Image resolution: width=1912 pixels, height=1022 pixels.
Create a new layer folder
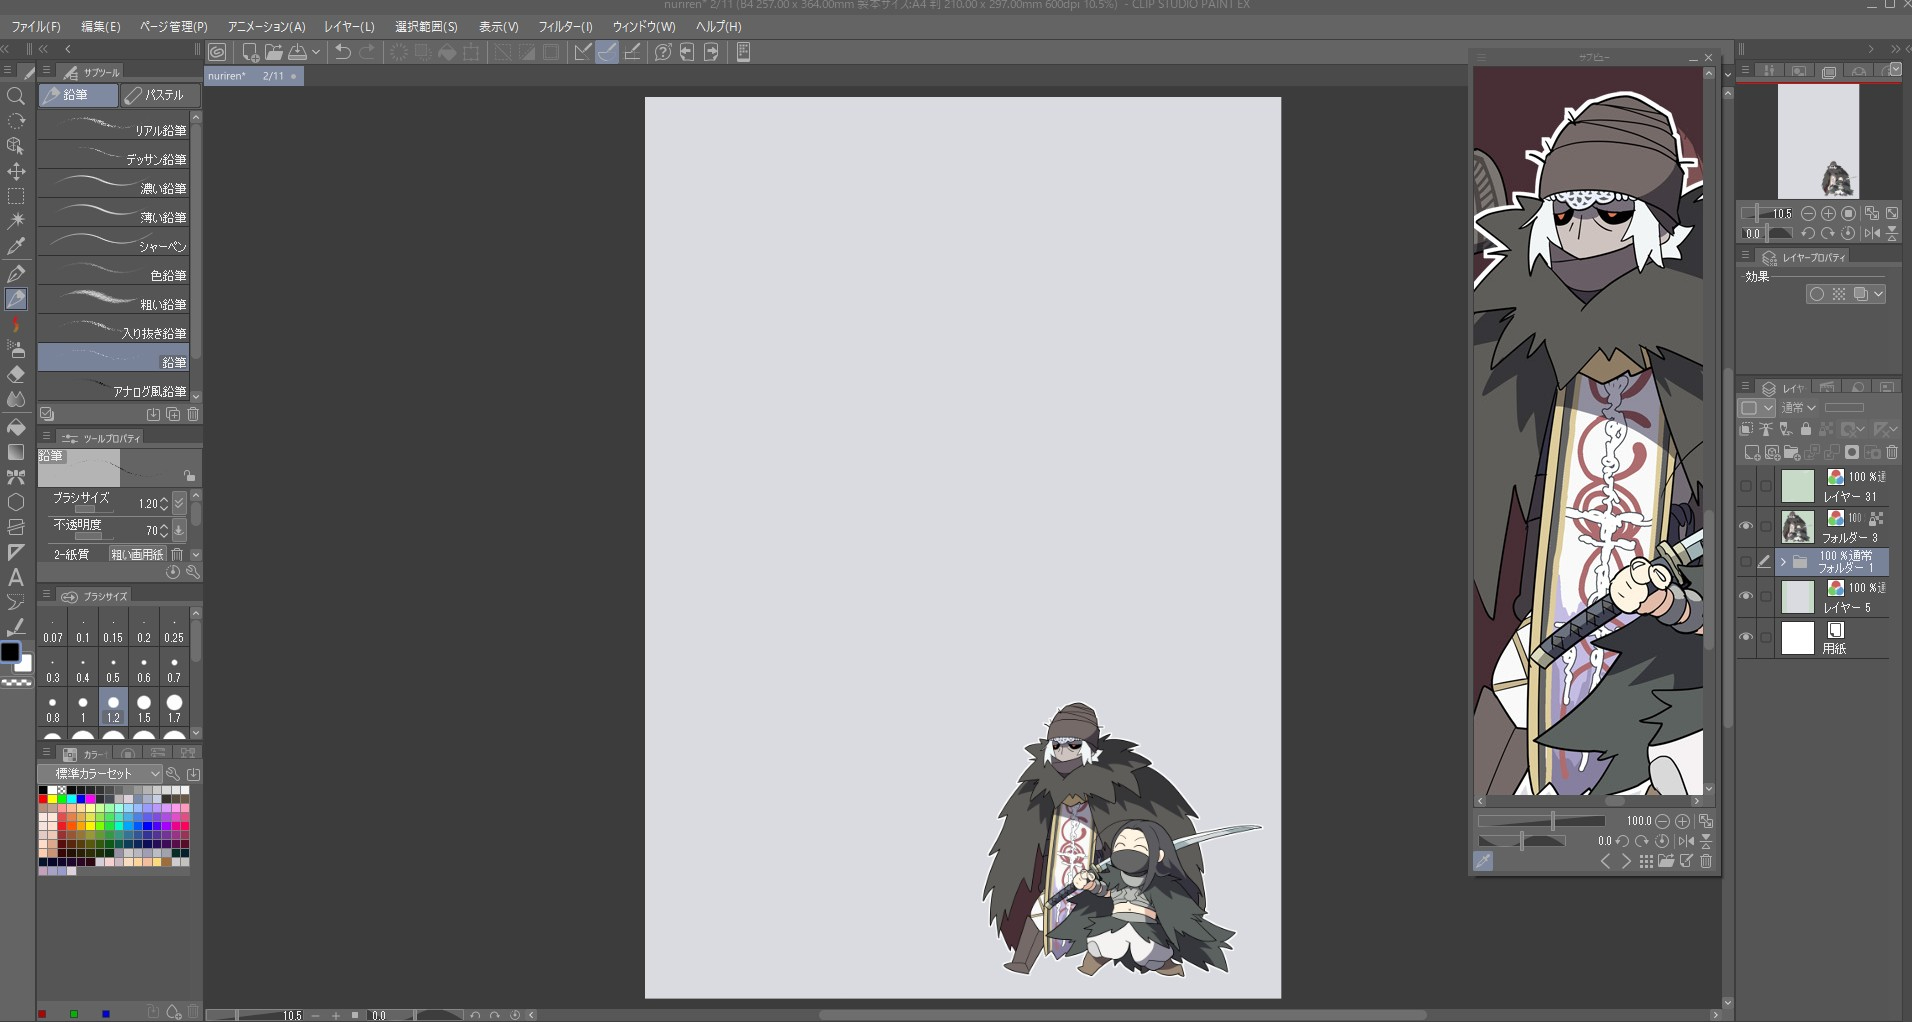click(x=1792, y=453)
